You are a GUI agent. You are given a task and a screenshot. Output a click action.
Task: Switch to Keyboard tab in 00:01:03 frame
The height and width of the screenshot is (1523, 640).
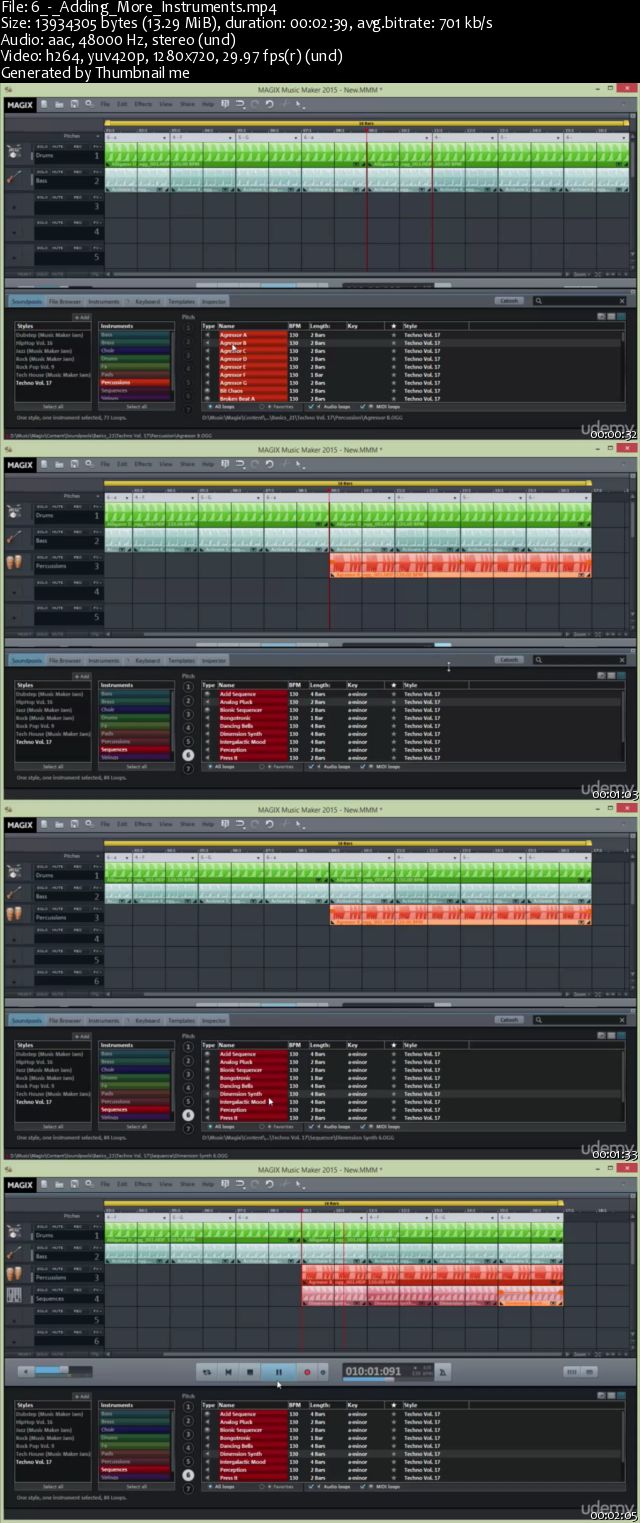(x=148, y=660)
